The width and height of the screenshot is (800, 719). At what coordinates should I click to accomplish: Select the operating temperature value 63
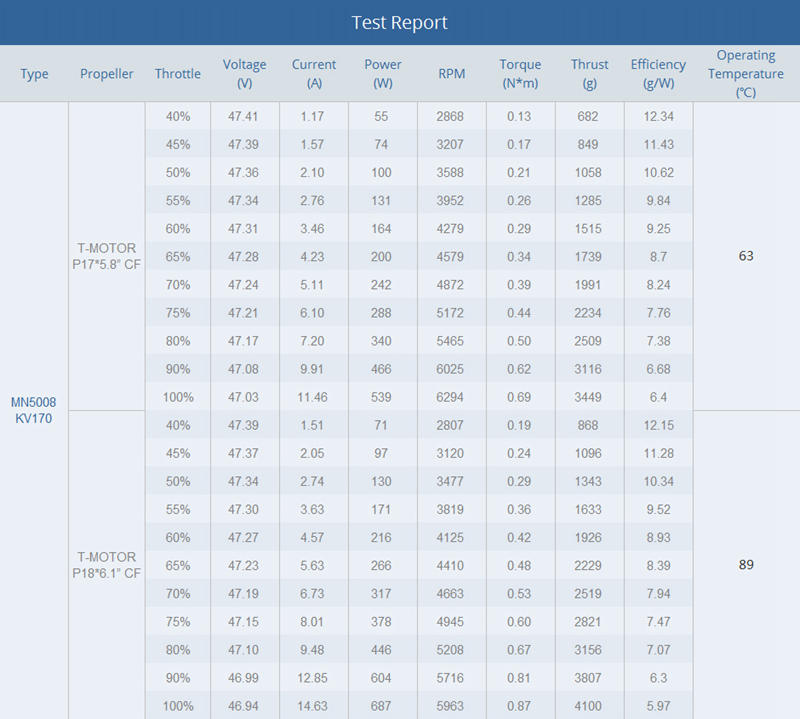click(x=746, y=256)
